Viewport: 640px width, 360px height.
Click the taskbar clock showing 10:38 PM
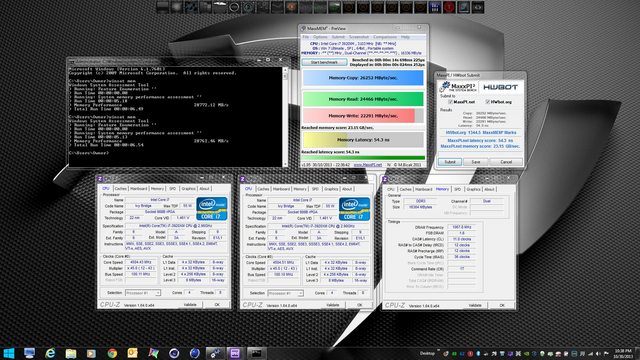click(x=623, y=353)
